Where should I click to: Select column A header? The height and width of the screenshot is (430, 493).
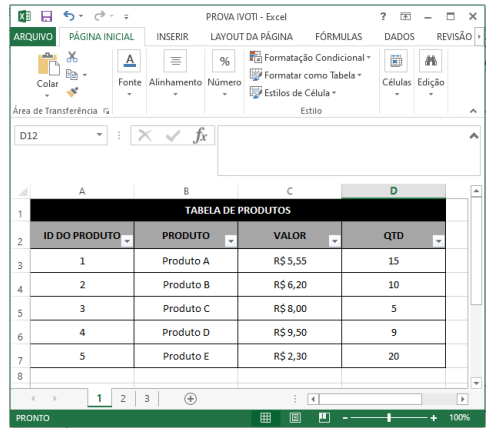[82, 191]
